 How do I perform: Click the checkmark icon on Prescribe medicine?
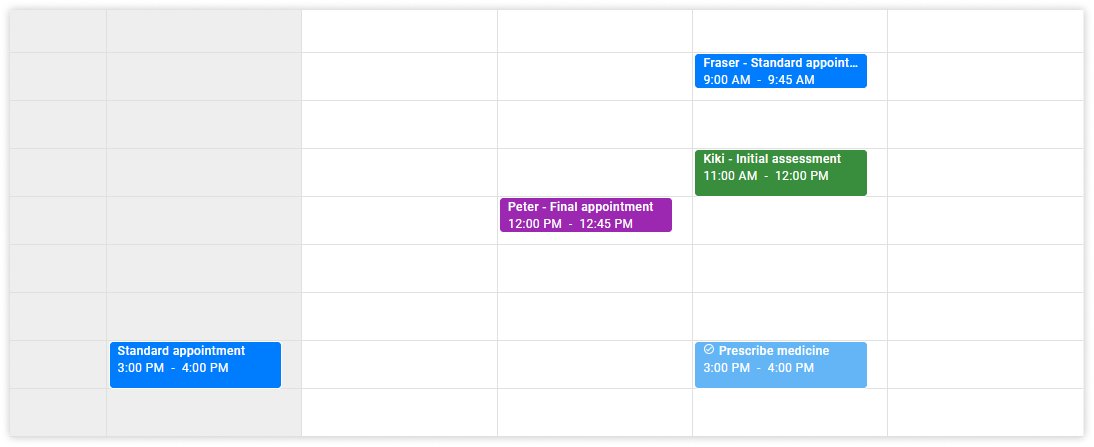tap(709, 350)
